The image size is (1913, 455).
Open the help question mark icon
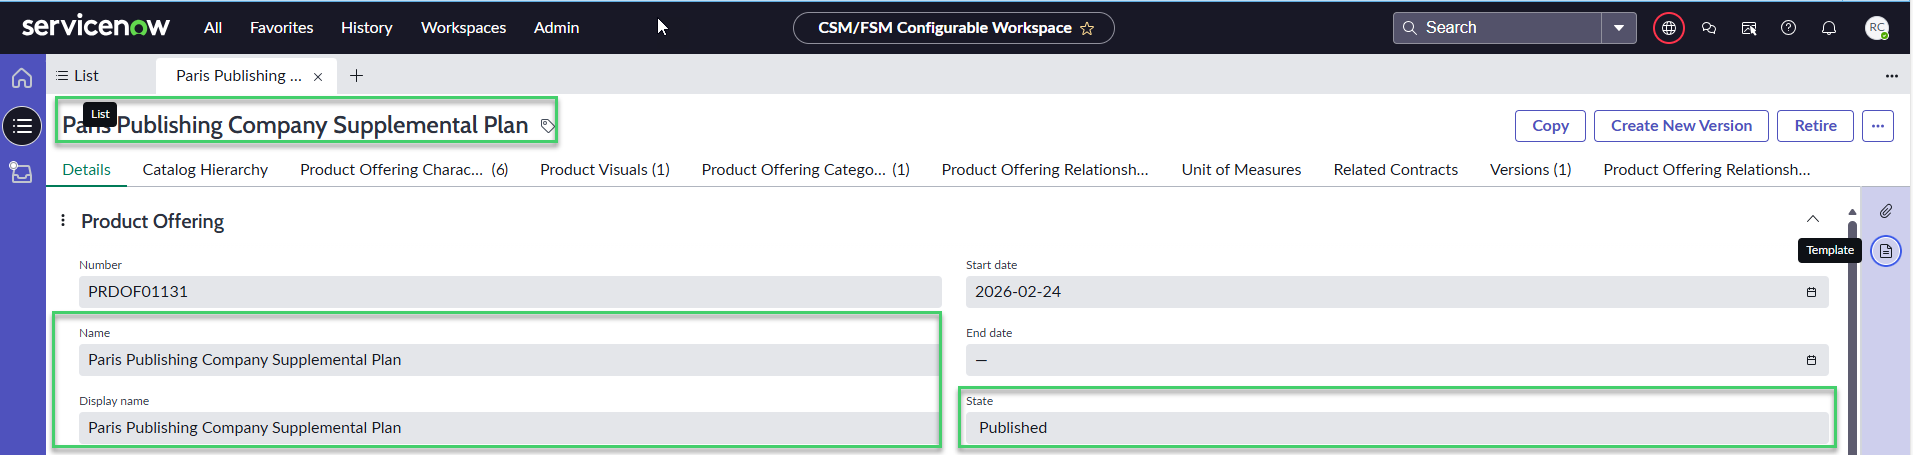[1788, 28]
